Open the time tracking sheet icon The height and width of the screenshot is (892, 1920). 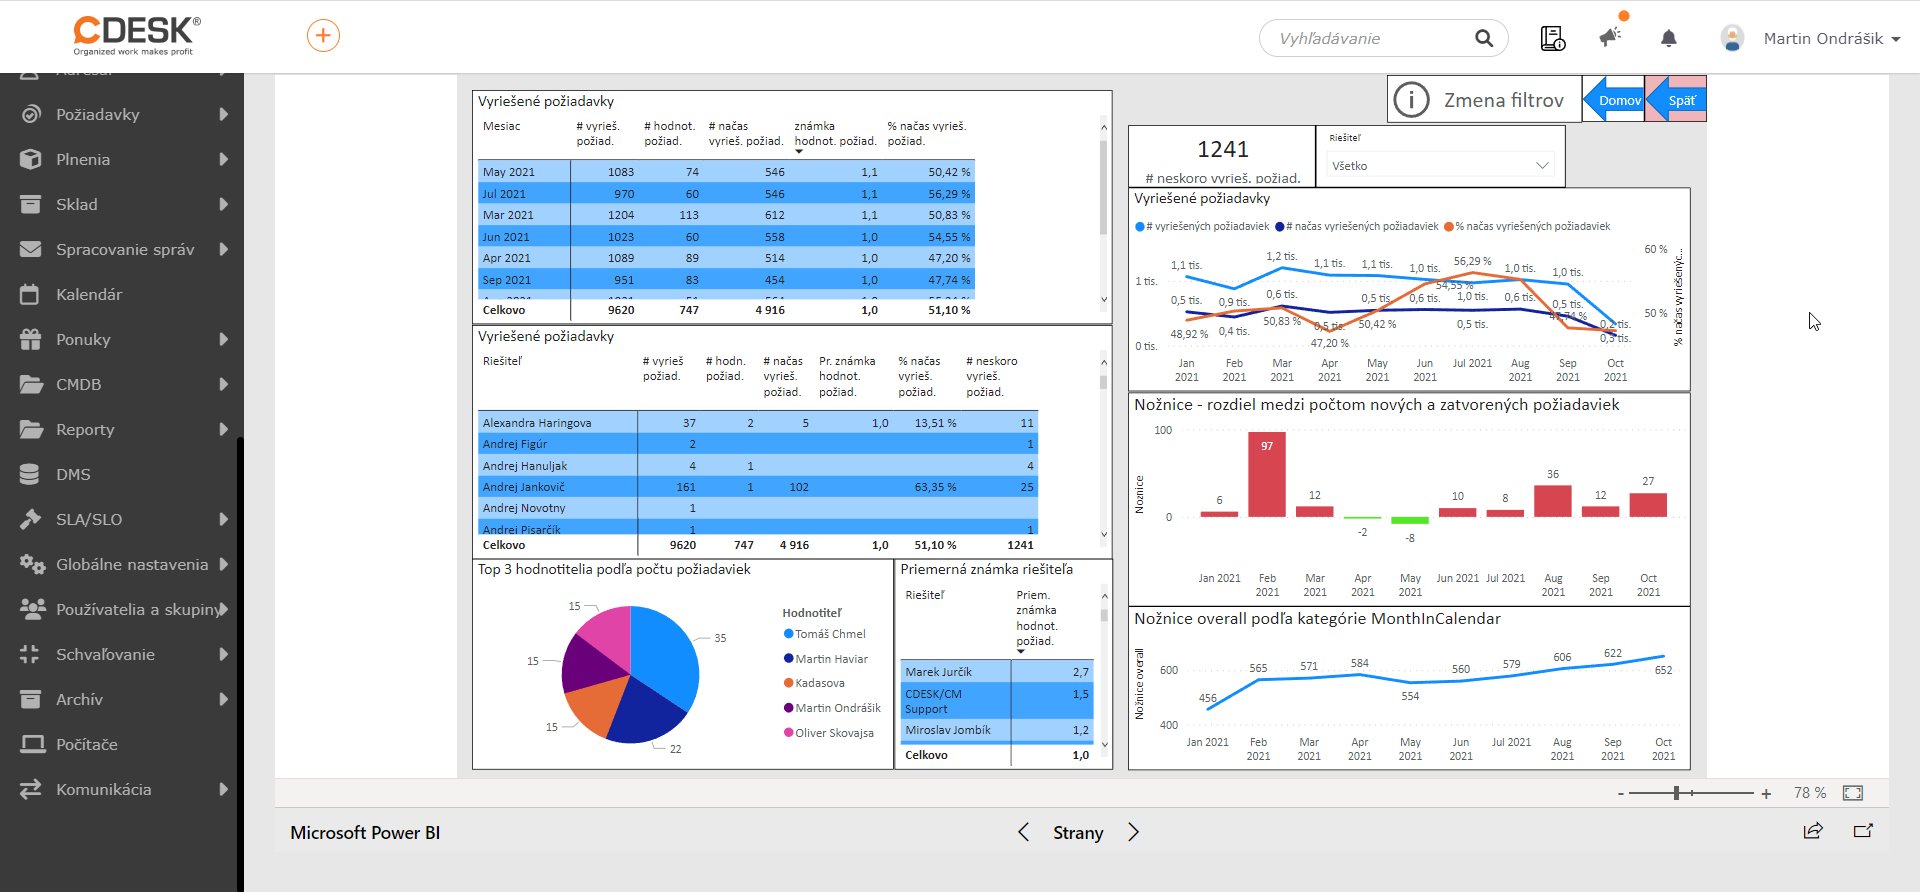(1552, 38)
